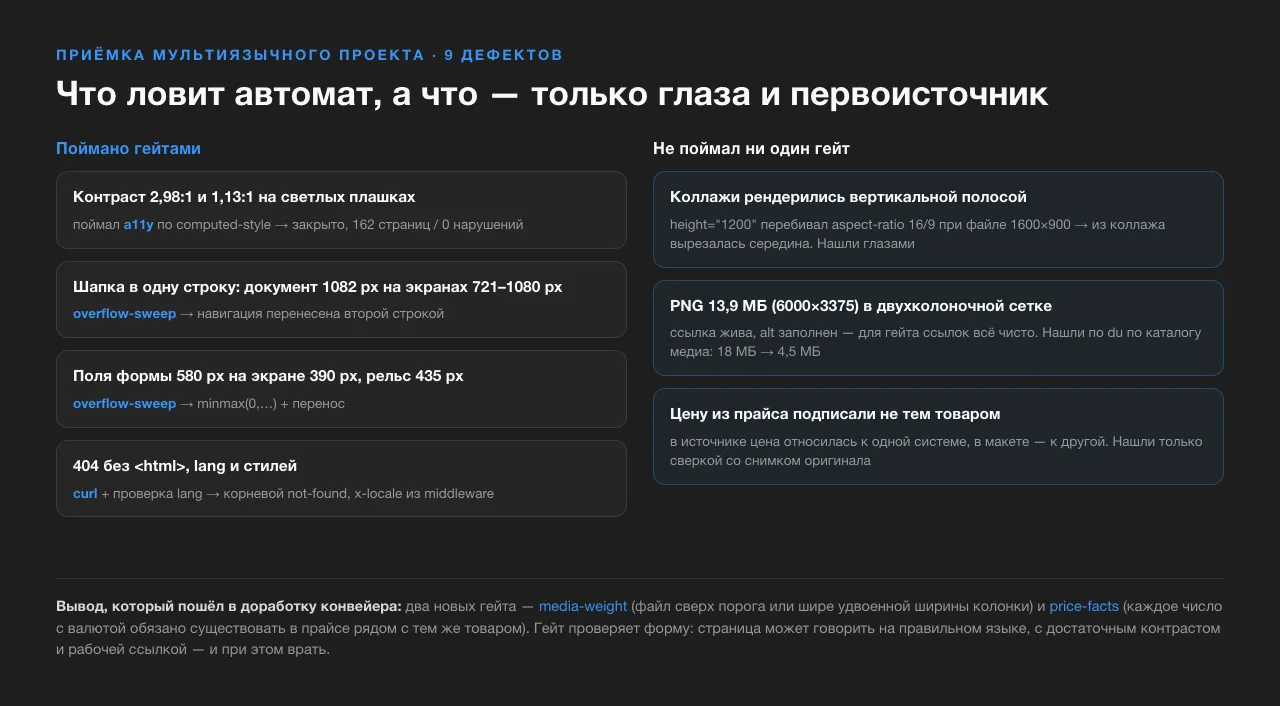Select card title 'Коллажи рендерились вертикальной полосой'

(848, 197)
